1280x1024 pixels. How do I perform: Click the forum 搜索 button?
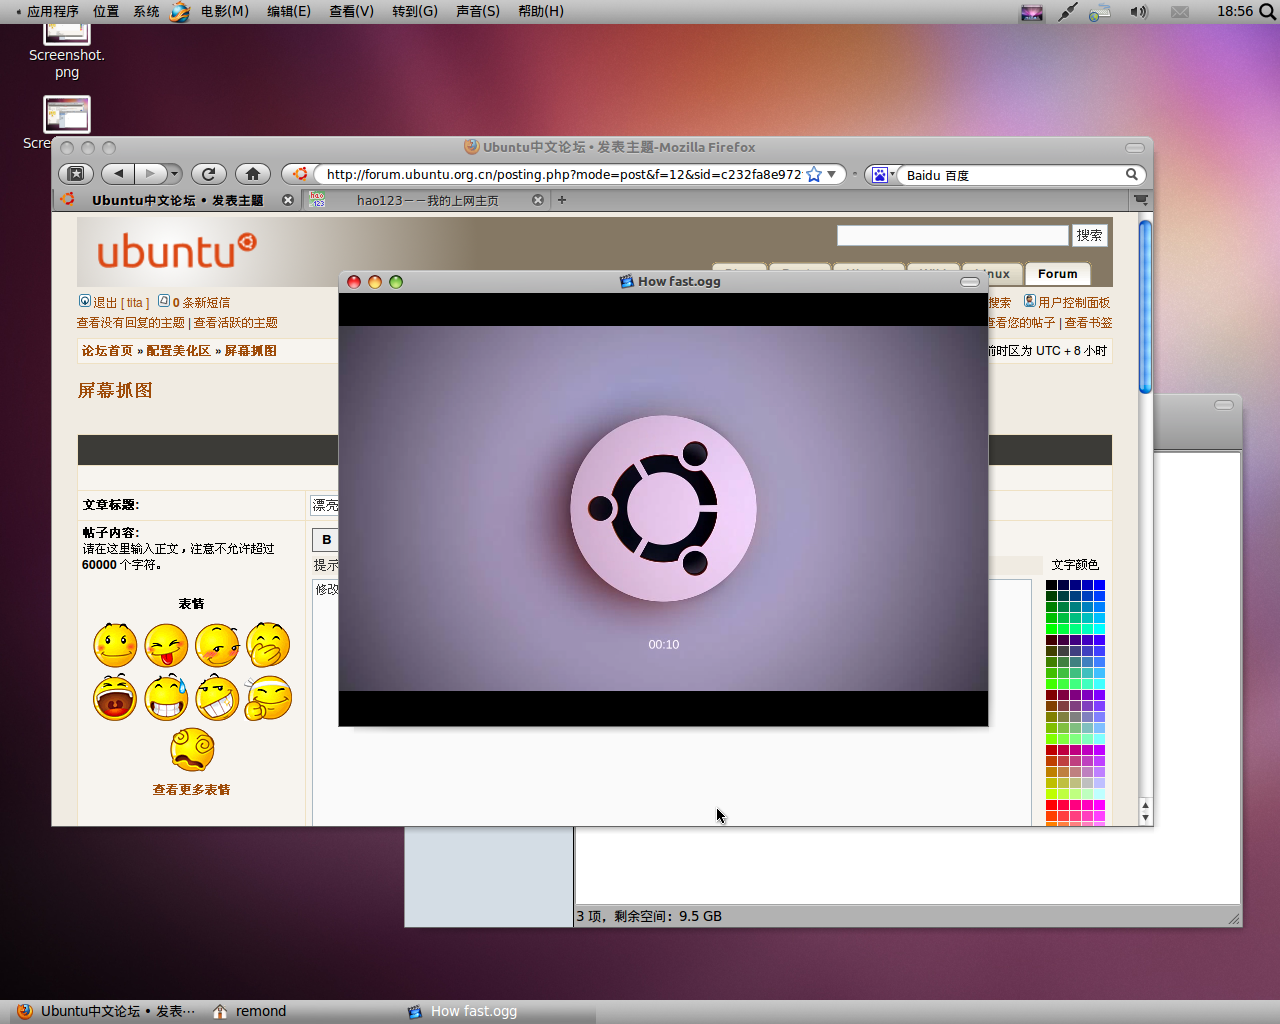pos(1089,235)
